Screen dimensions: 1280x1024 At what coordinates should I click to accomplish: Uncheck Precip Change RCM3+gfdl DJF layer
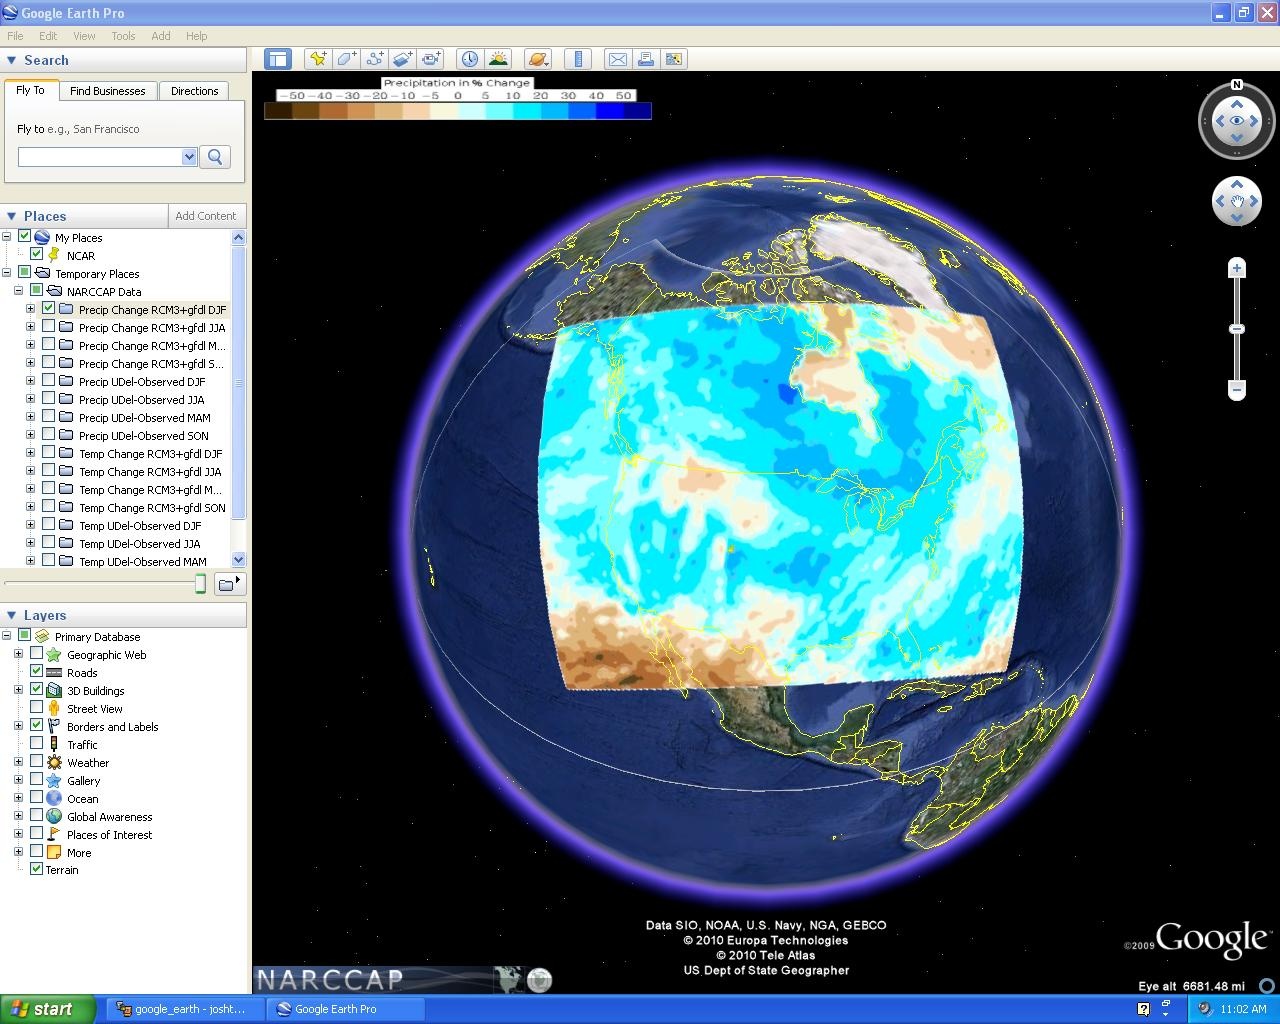click(x=48, y=309)
